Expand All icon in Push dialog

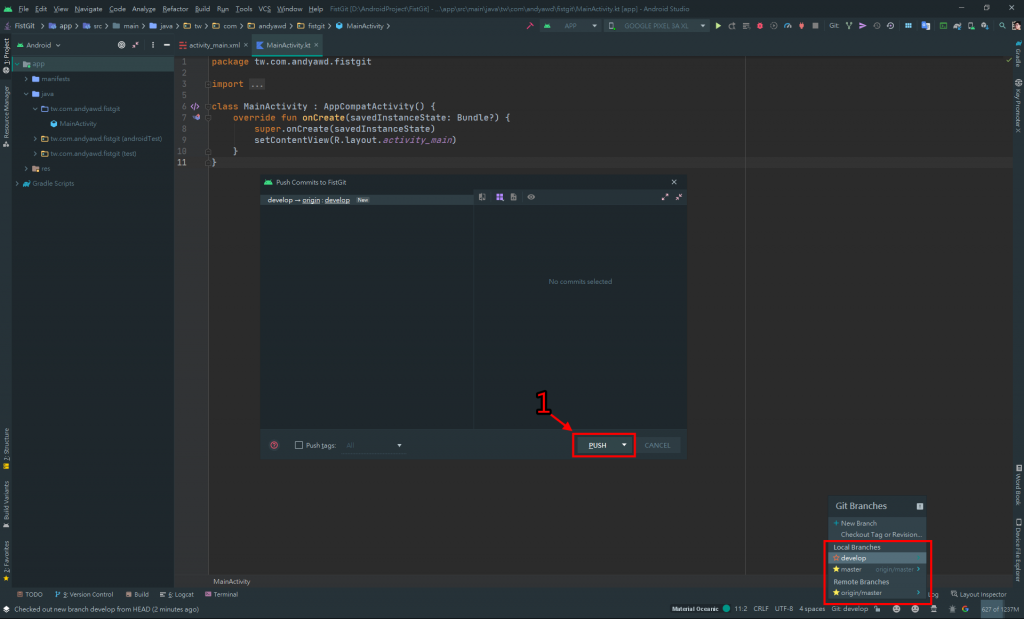[x=665, y=197]
